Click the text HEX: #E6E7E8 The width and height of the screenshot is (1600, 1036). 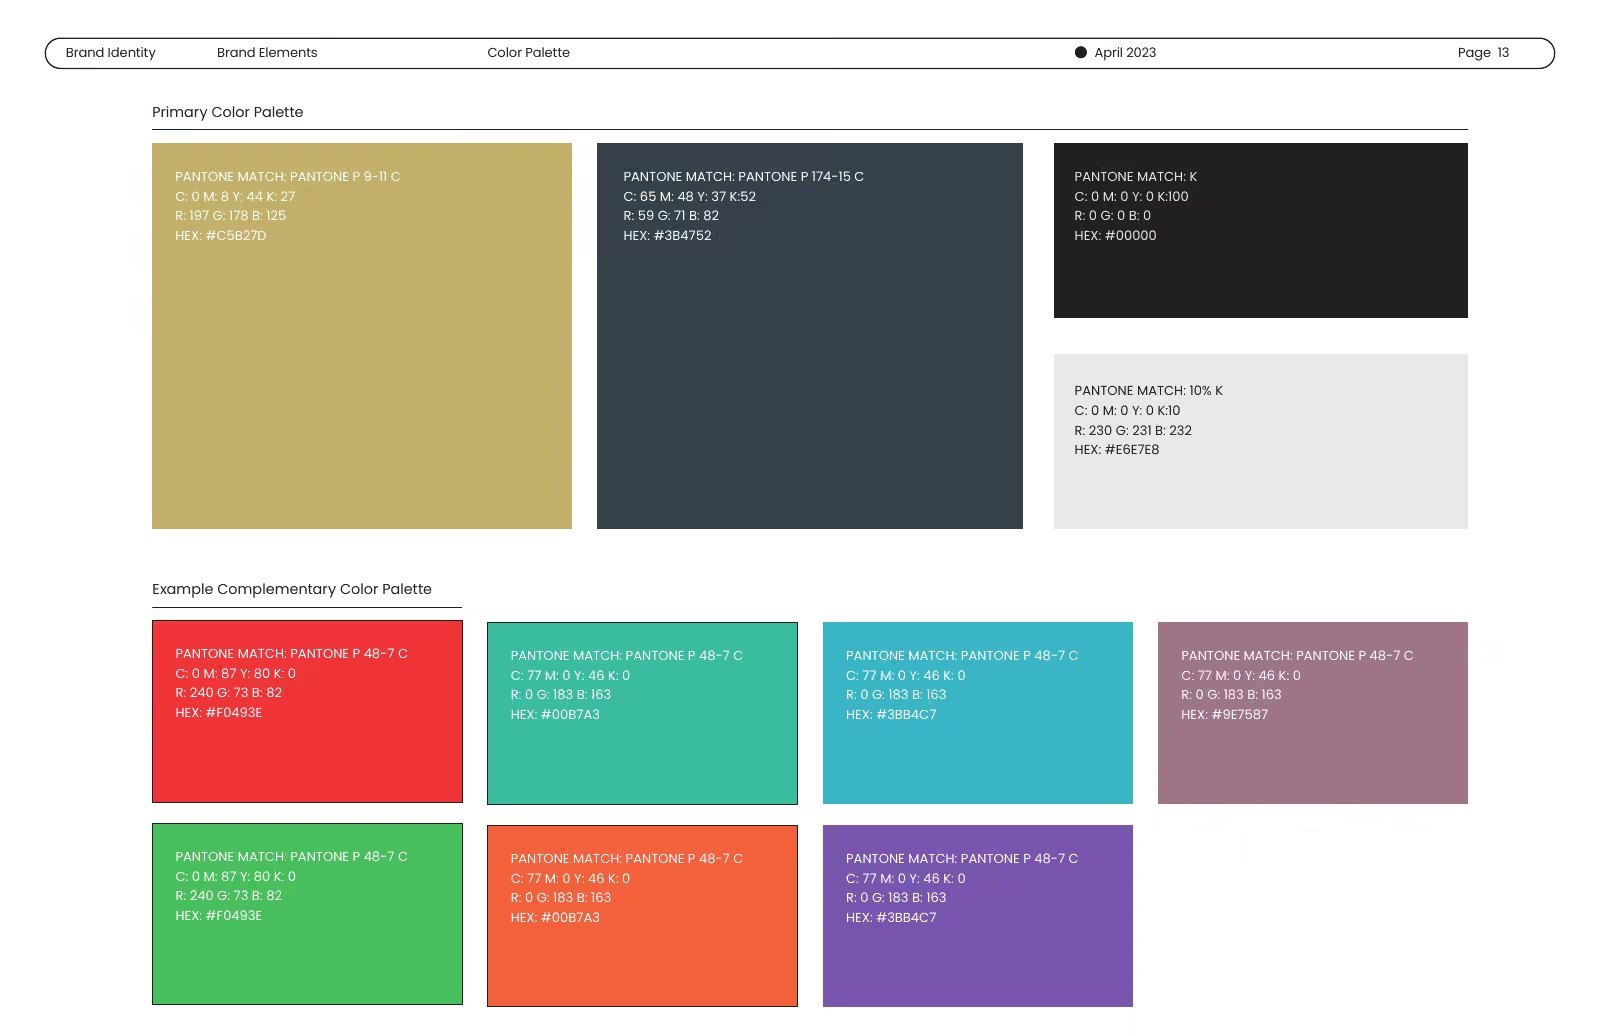[x=1117, y=450]
